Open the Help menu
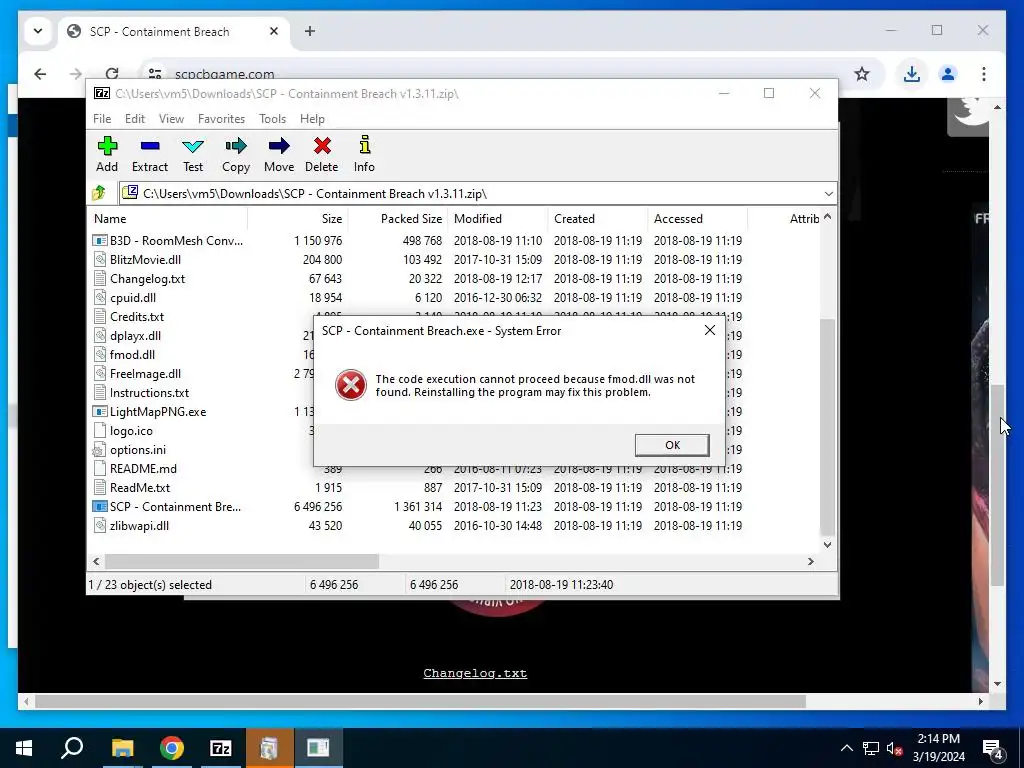 312,119
